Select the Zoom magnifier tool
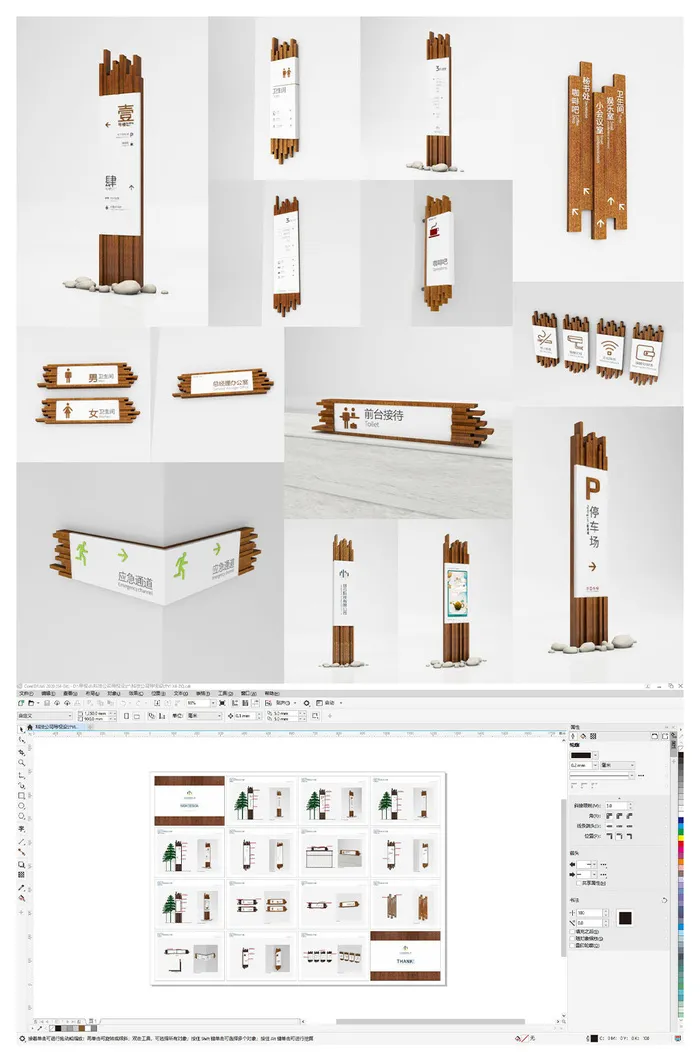The image size is (700, 1054). click(22, 761)
